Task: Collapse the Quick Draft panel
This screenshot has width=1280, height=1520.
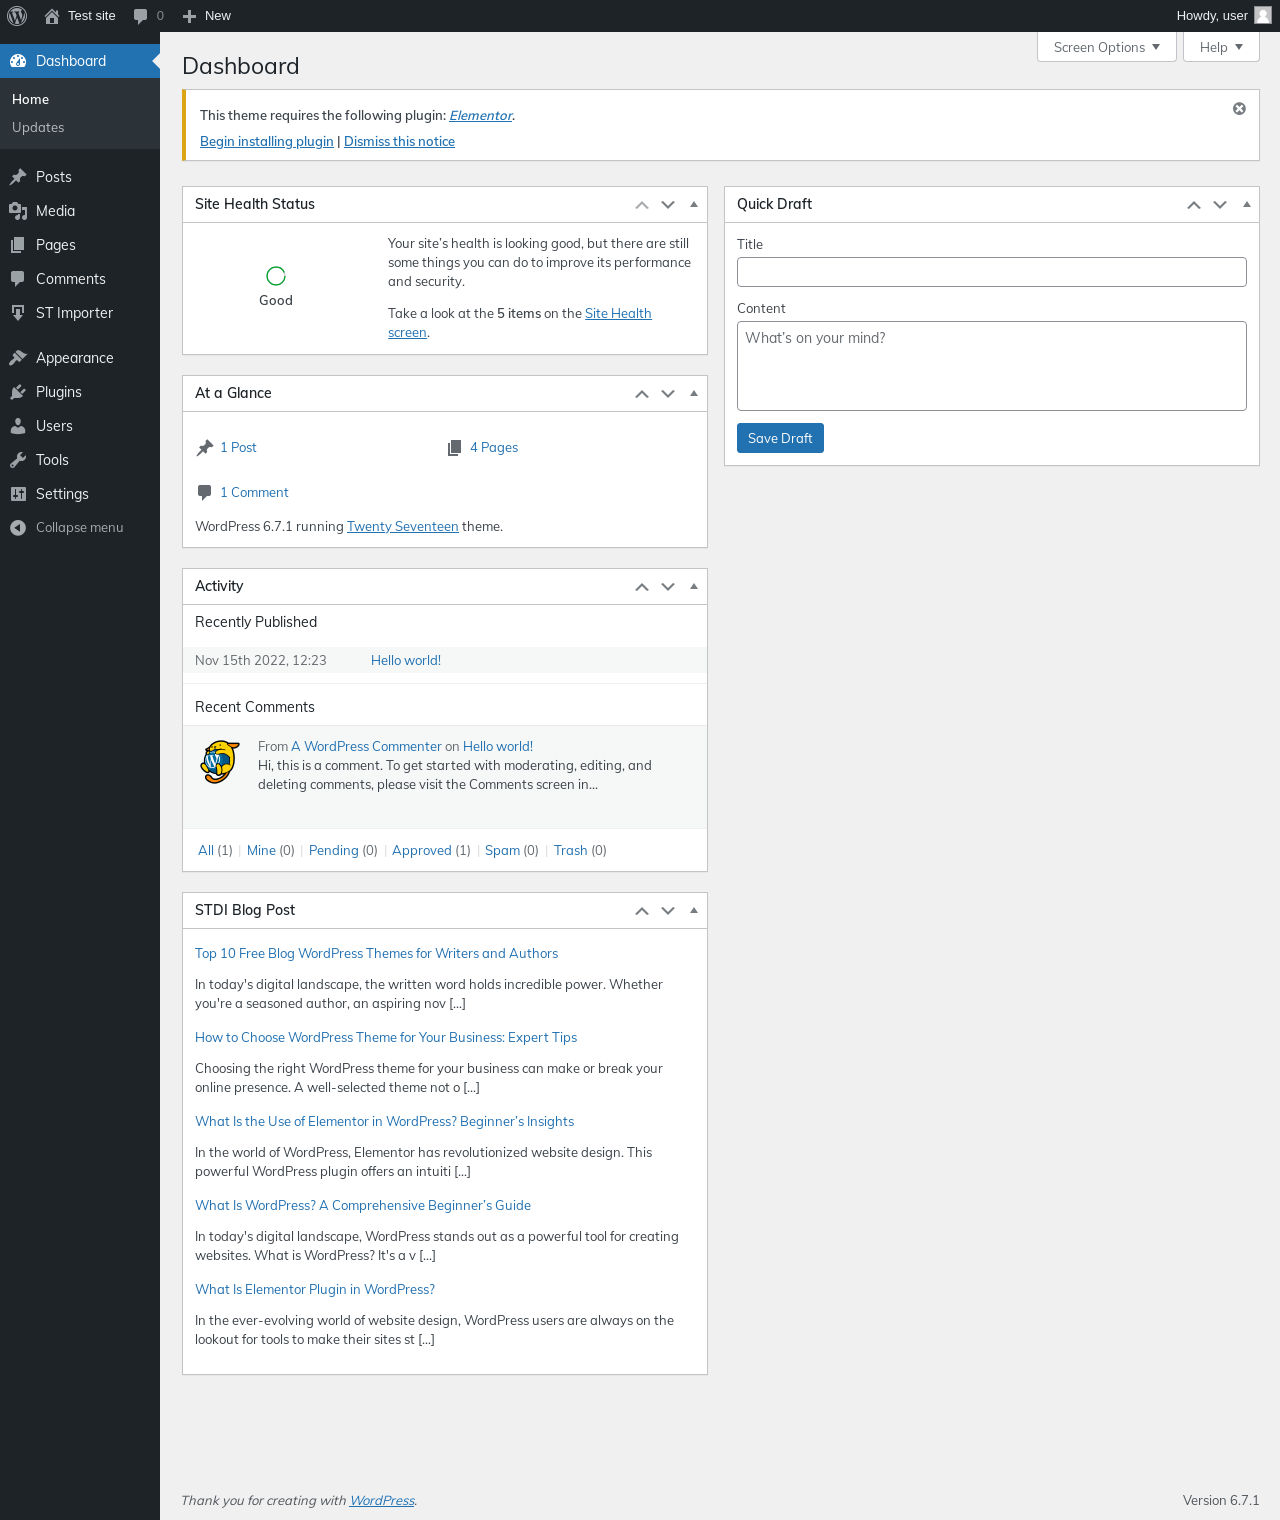Action: pos(1246,204)
